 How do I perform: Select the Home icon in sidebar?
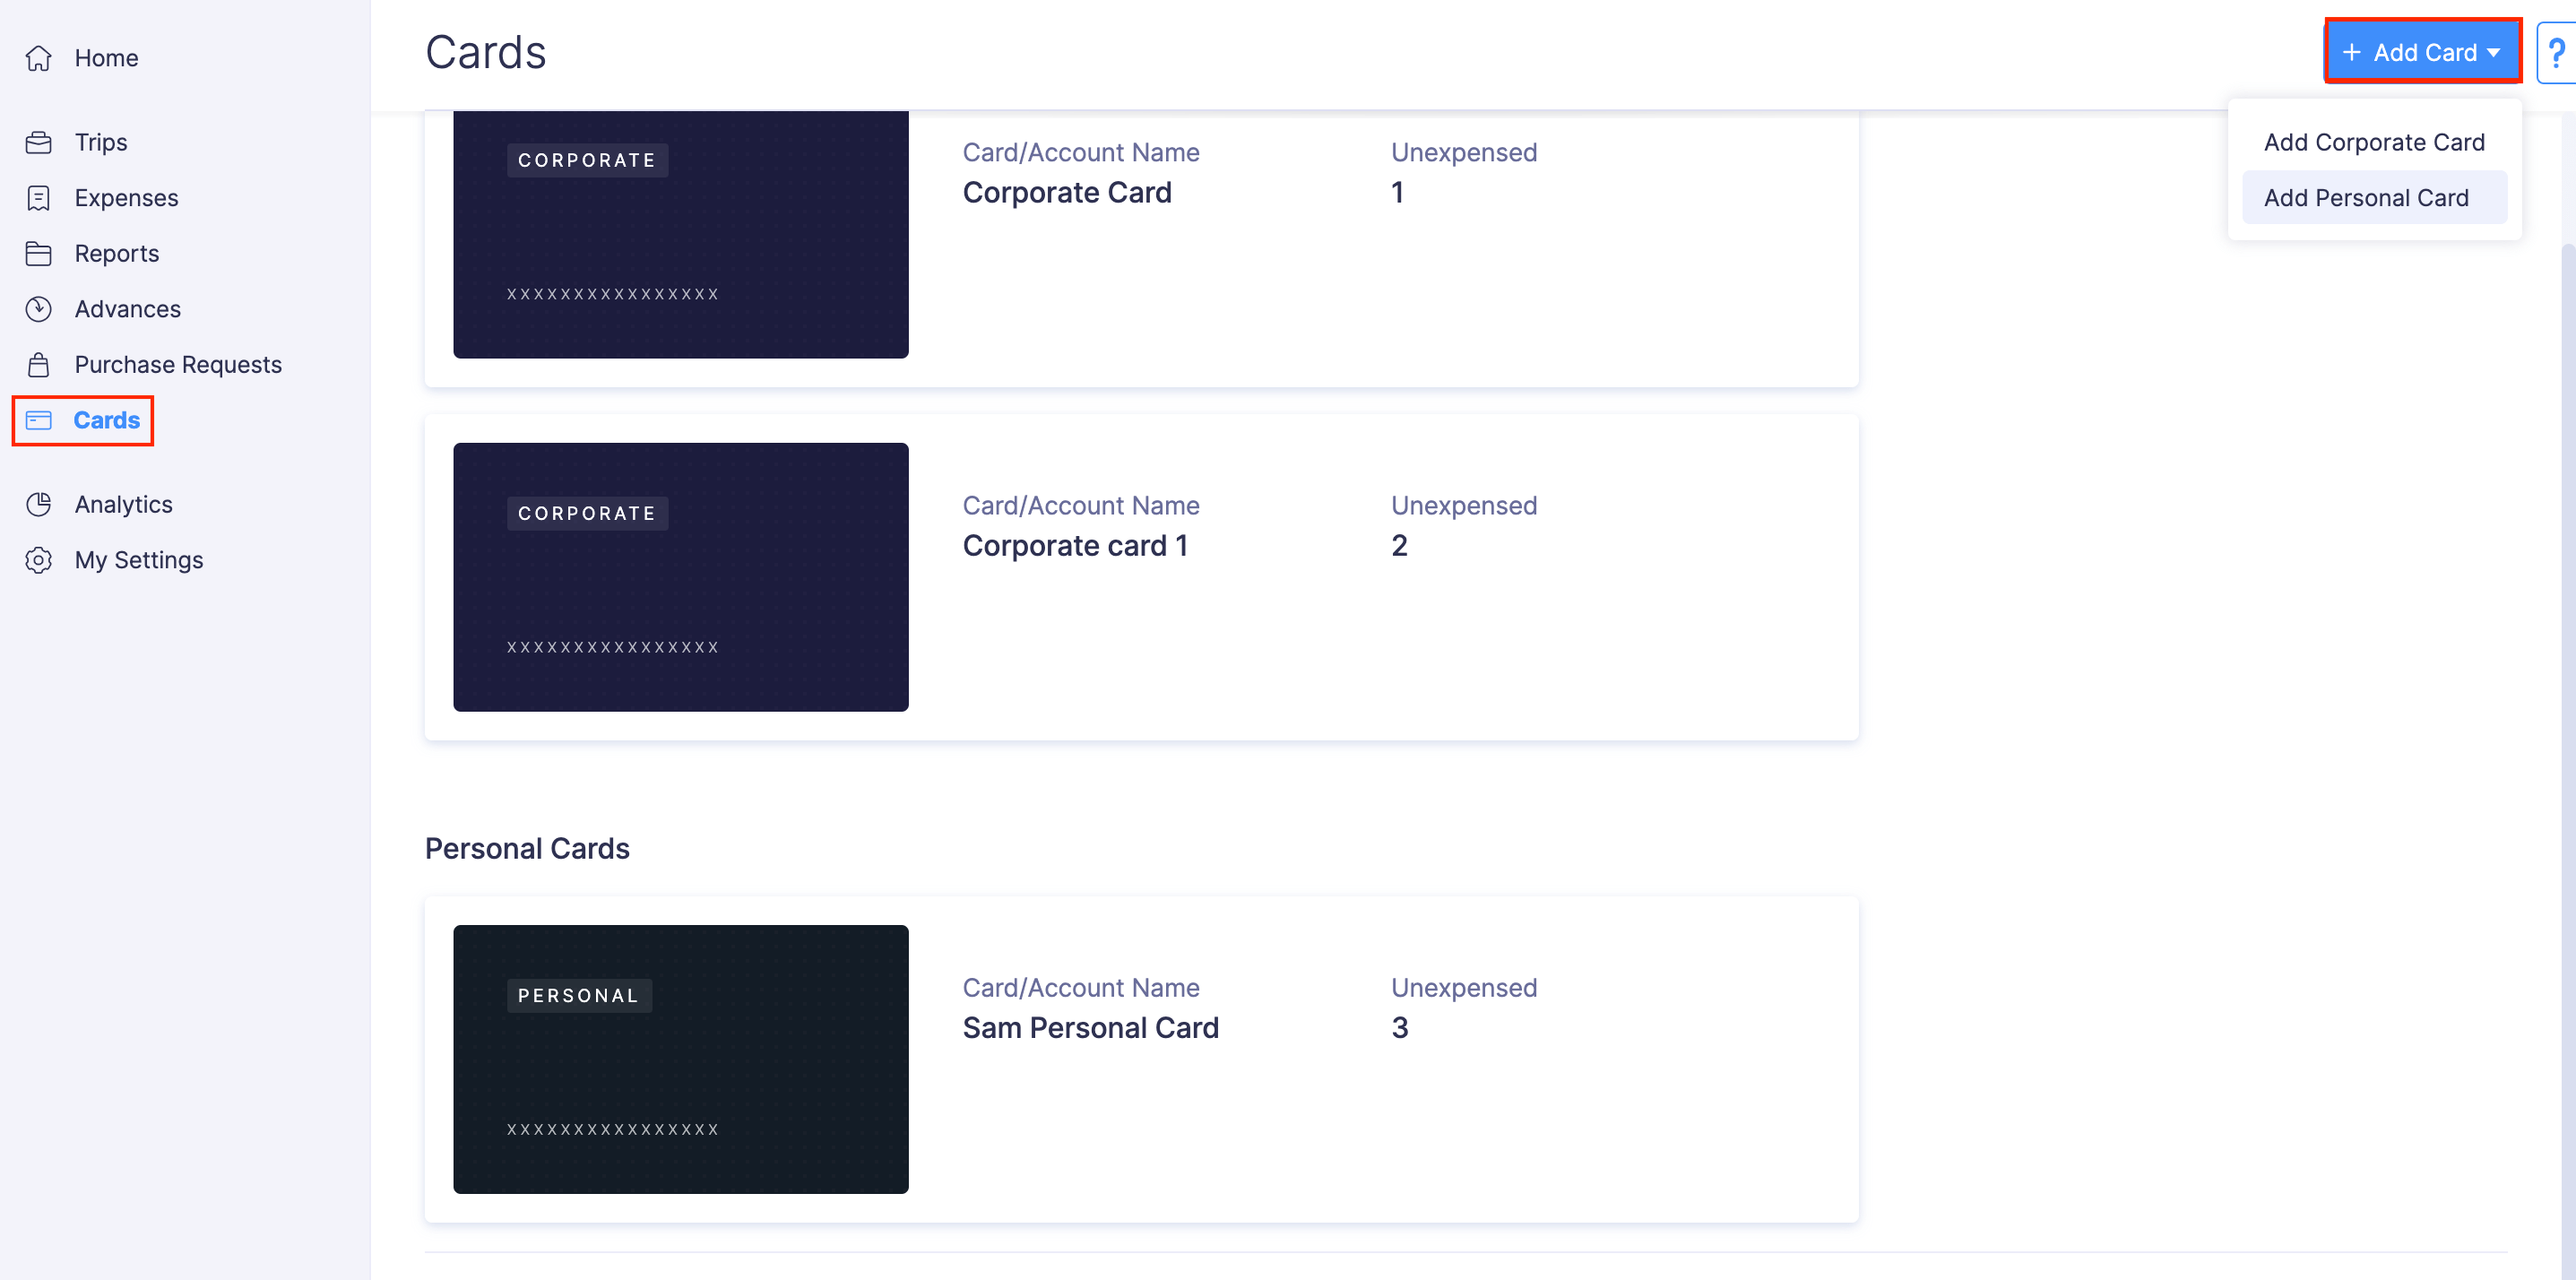point(38,58)
